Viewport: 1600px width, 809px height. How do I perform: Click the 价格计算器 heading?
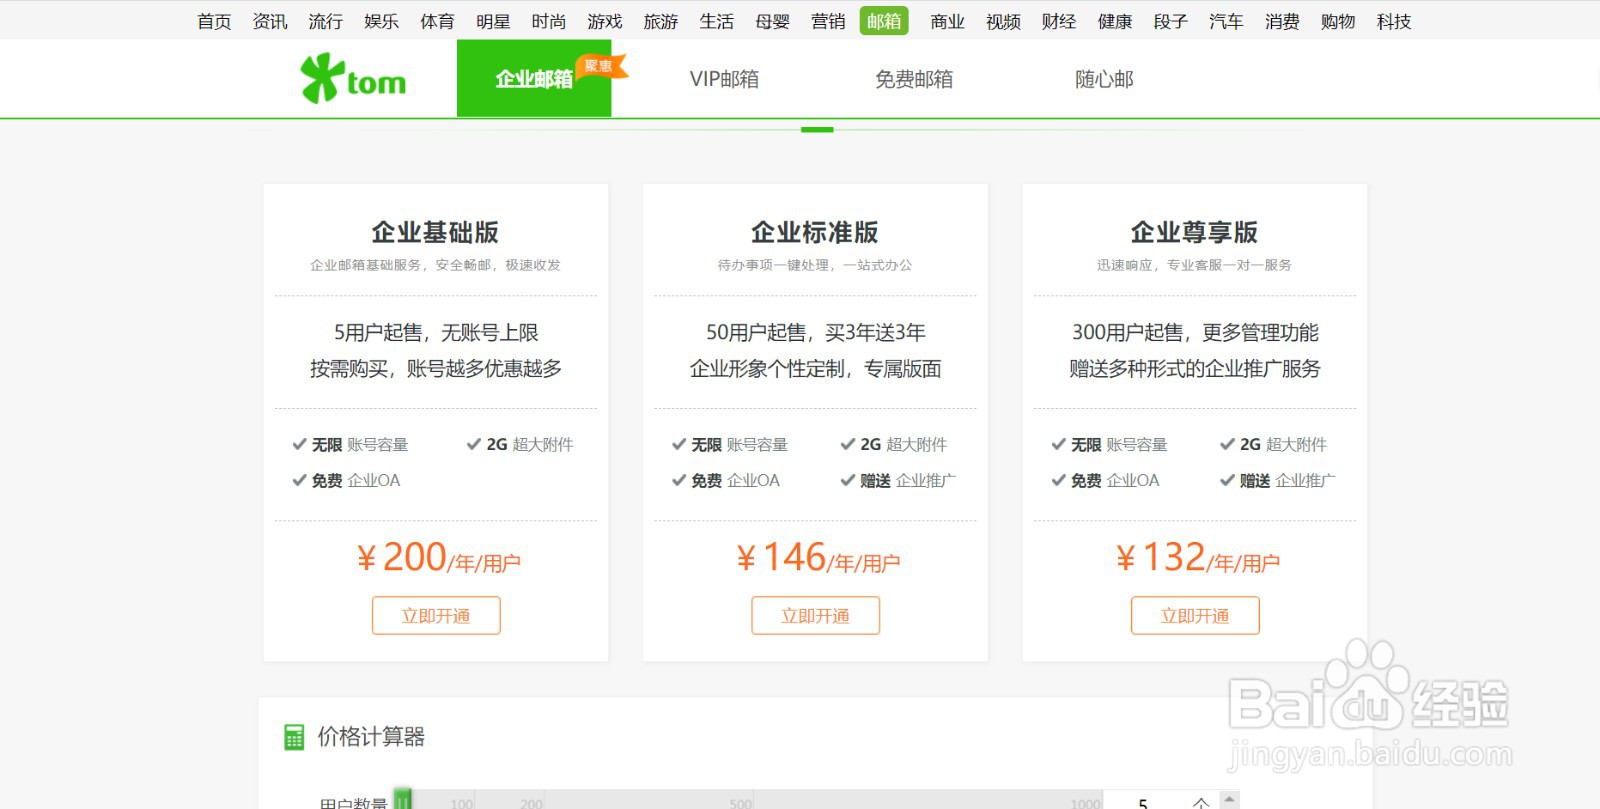(371, 737)
